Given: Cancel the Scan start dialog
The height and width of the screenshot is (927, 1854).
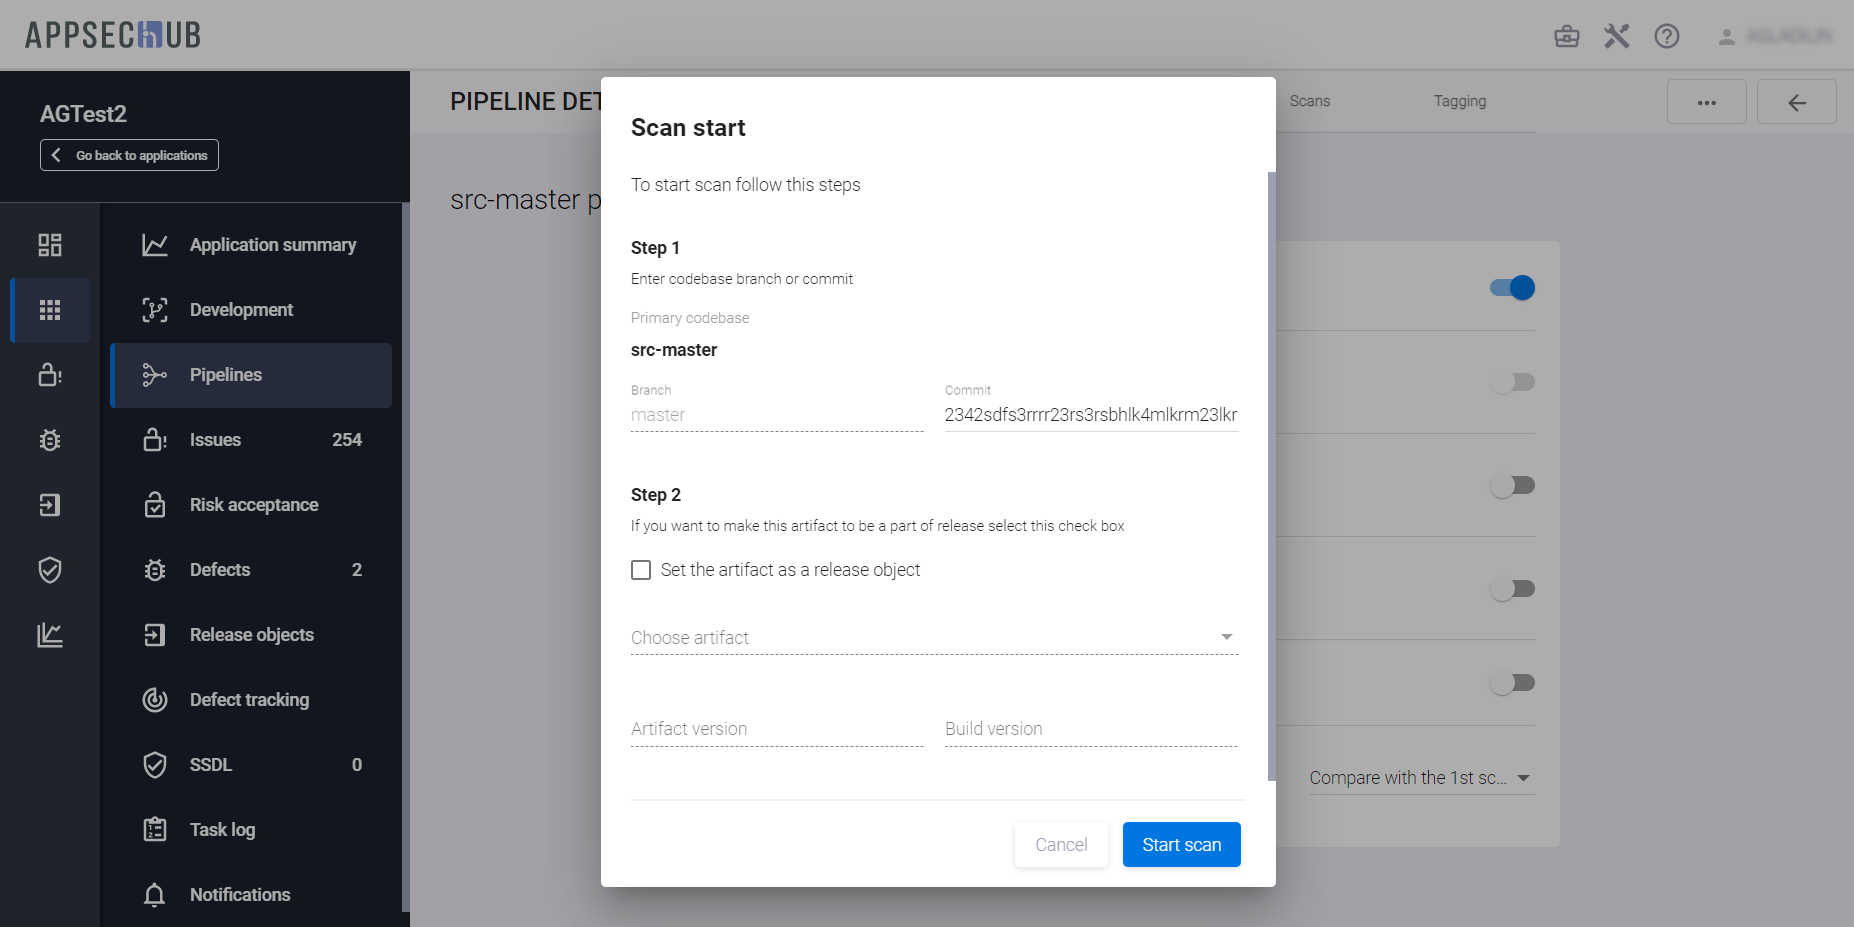Looking at the screenshot, I should 1061,845.
